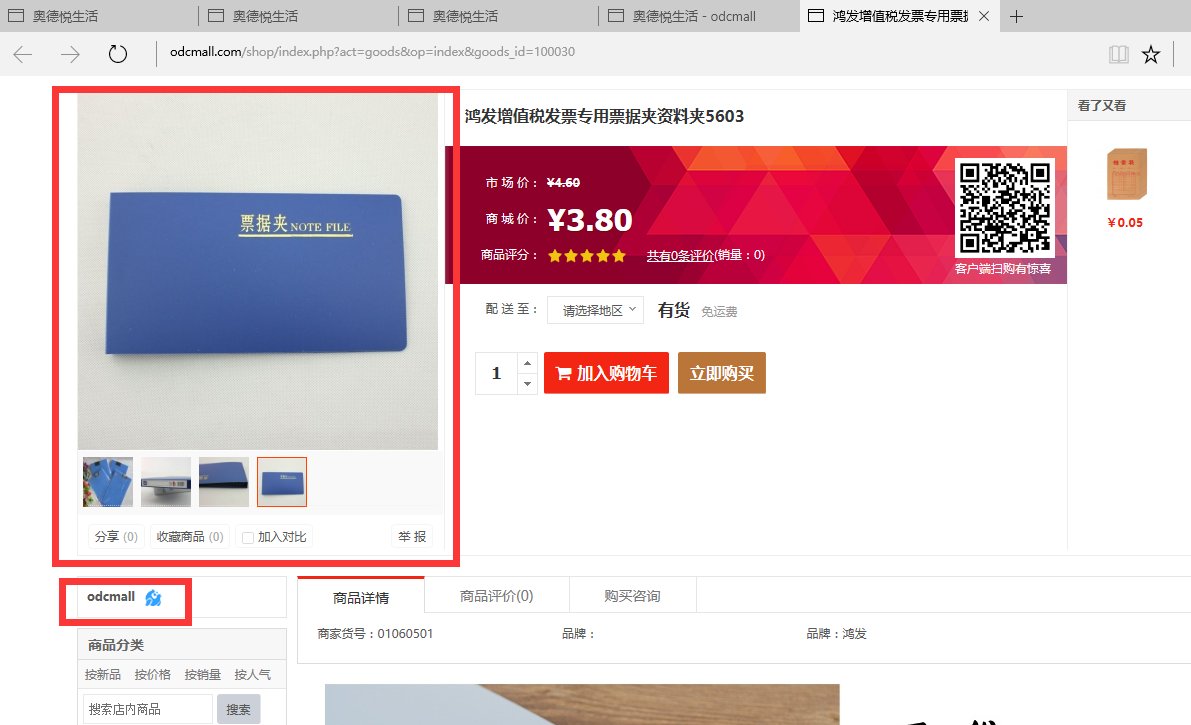Click the odcmall store badge icon
The width and height of the screenshot is (1191, 725).
[x=153, y=598]
